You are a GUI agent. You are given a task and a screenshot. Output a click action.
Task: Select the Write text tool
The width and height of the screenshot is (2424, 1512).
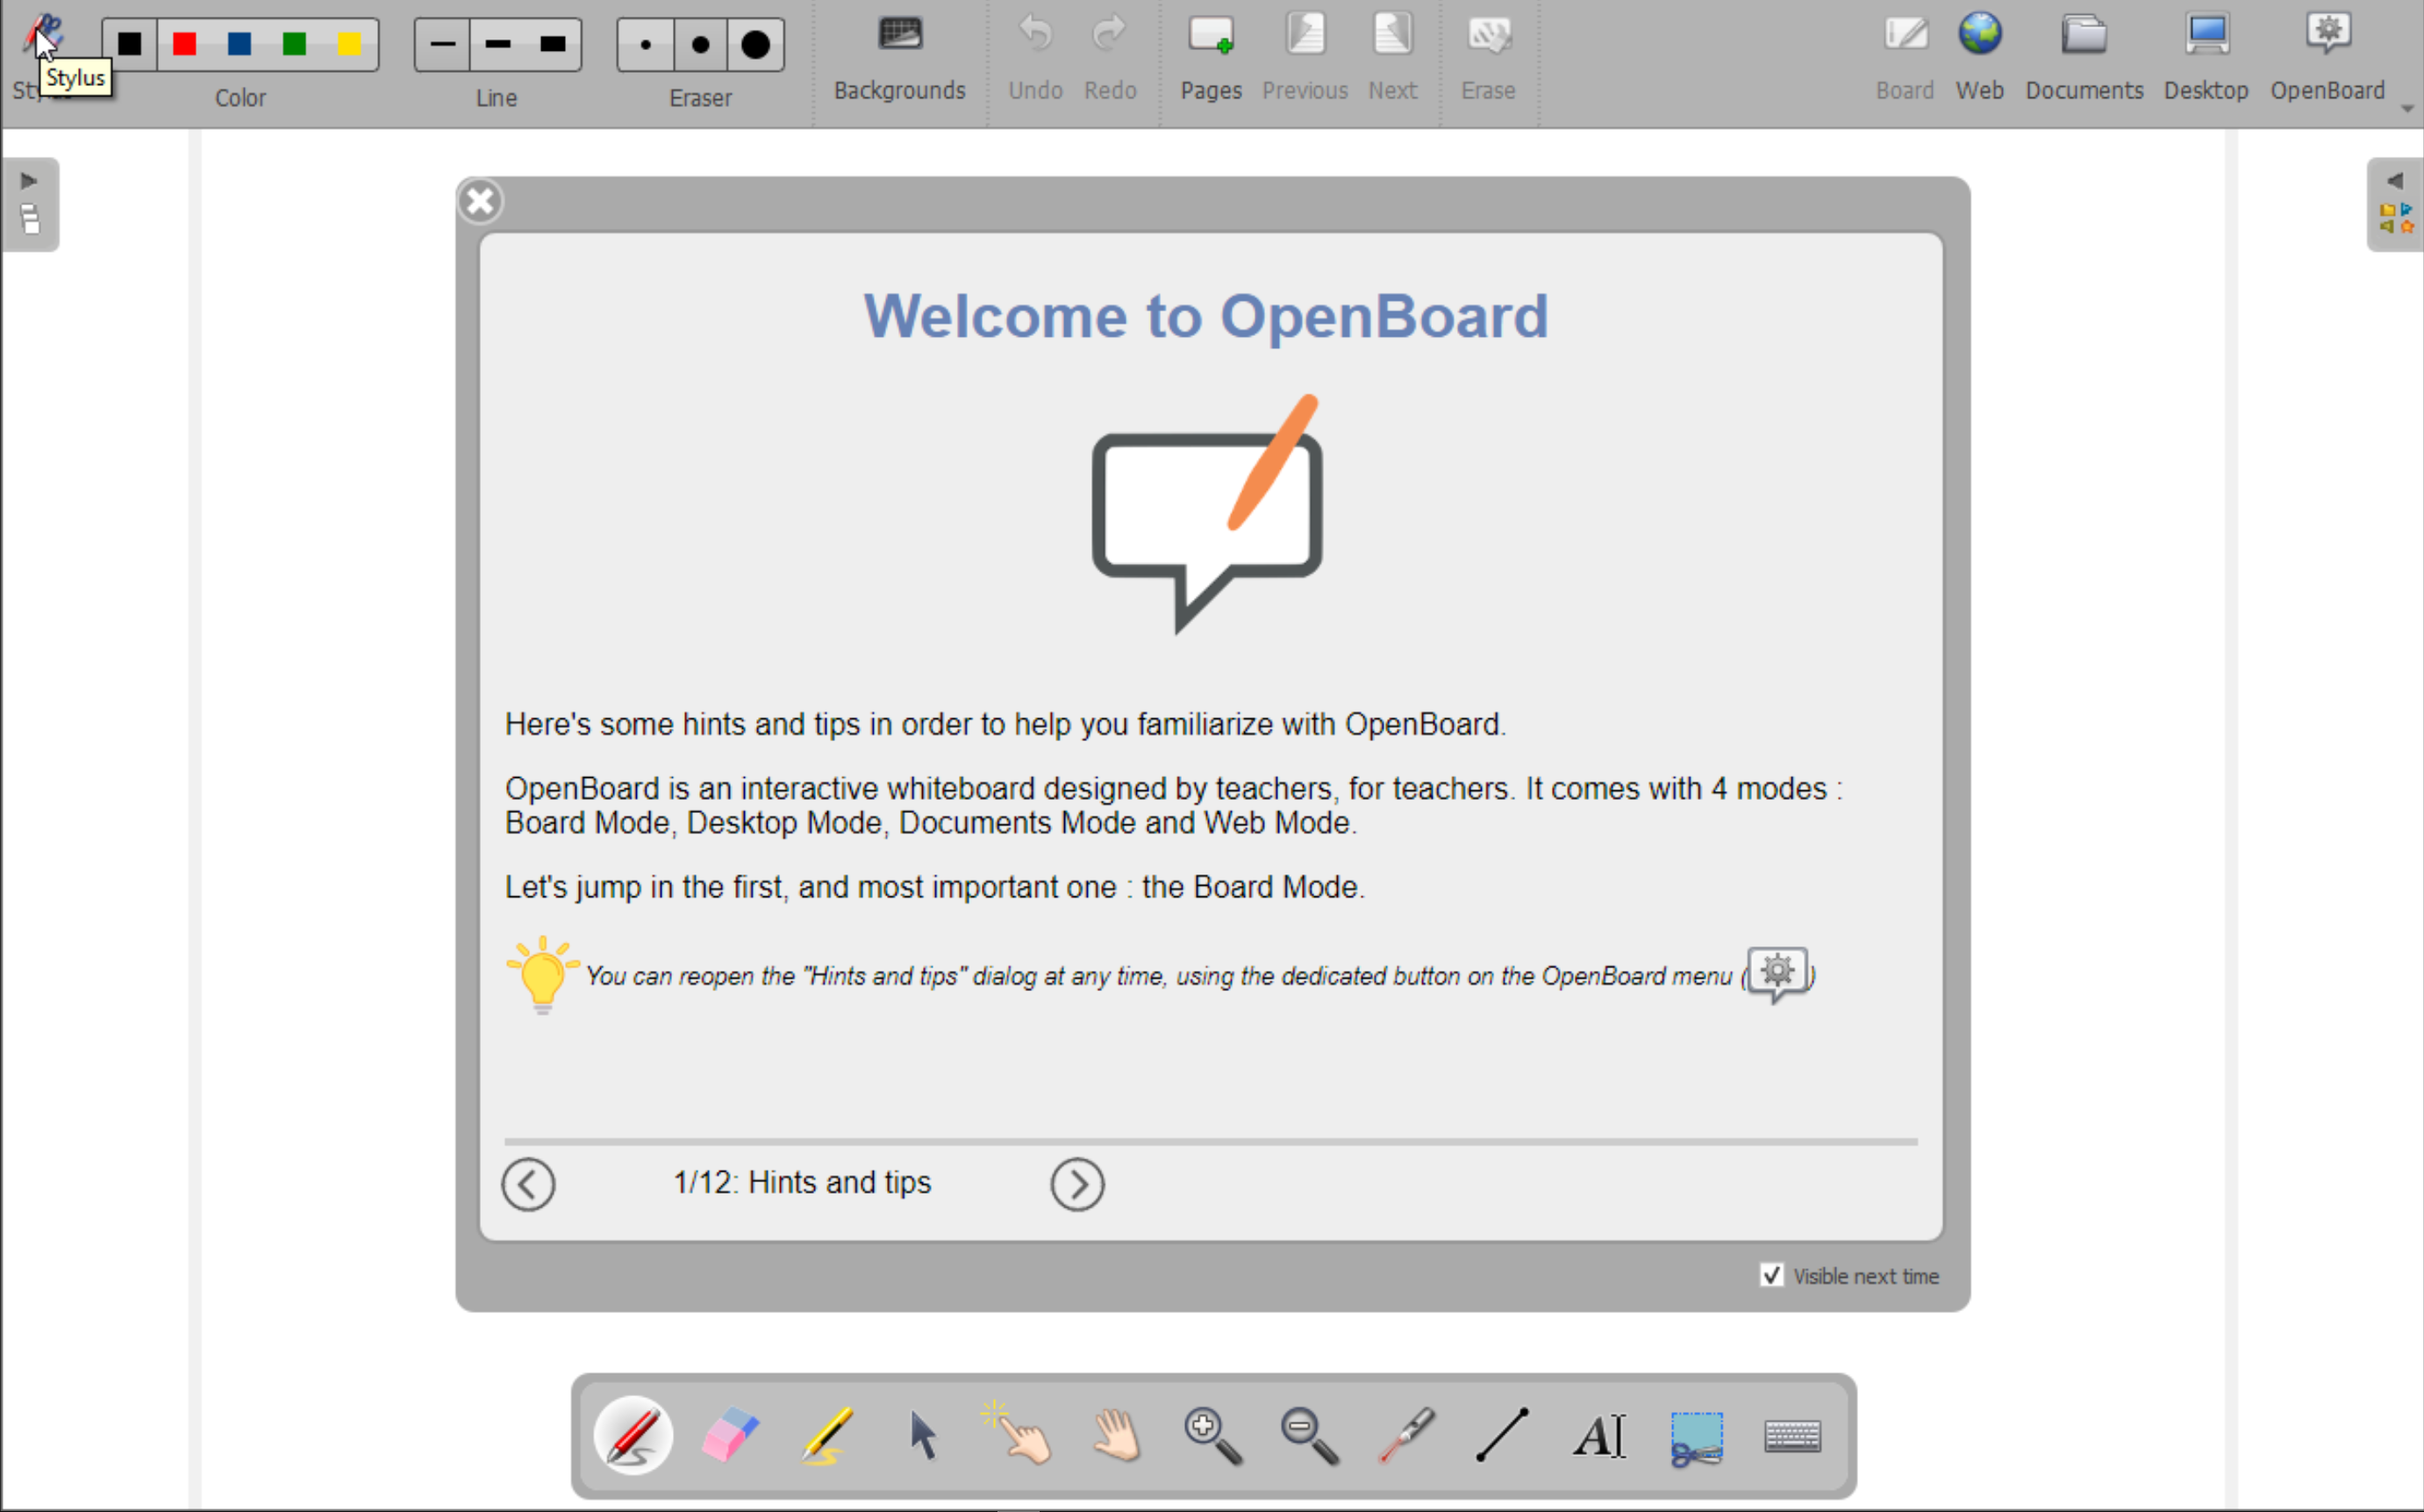(x=1600, y=1435)
